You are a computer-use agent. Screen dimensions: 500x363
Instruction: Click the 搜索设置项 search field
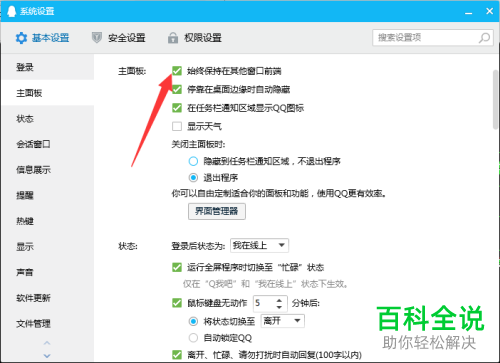433,38
